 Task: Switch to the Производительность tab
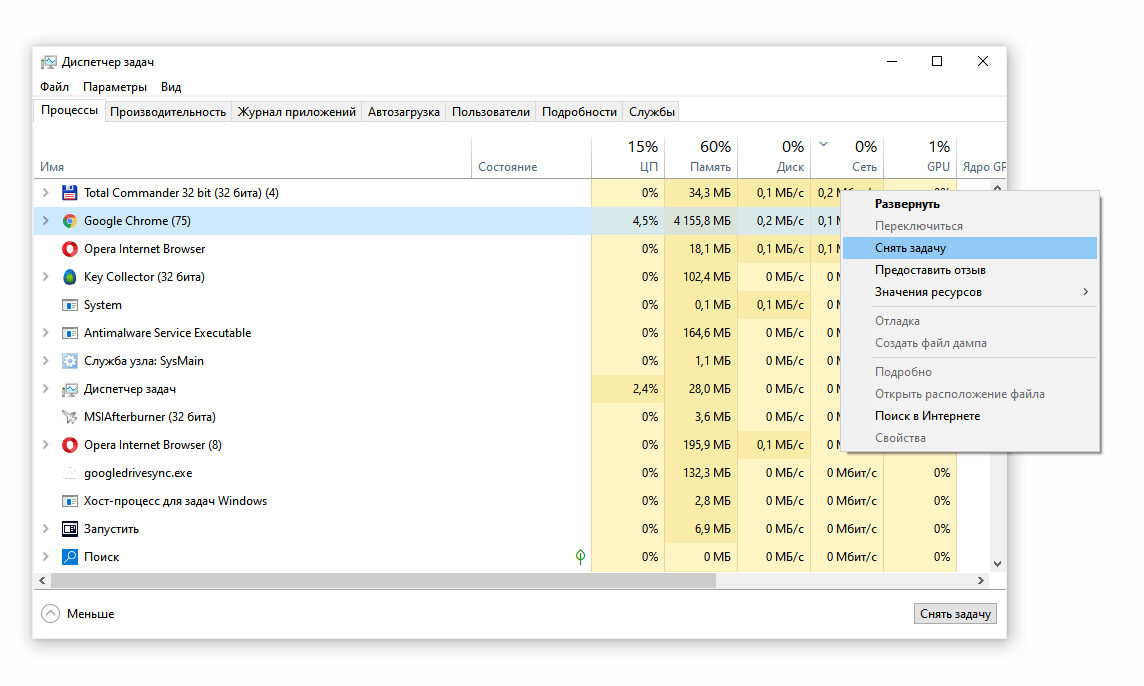click(x=168, y=112)
